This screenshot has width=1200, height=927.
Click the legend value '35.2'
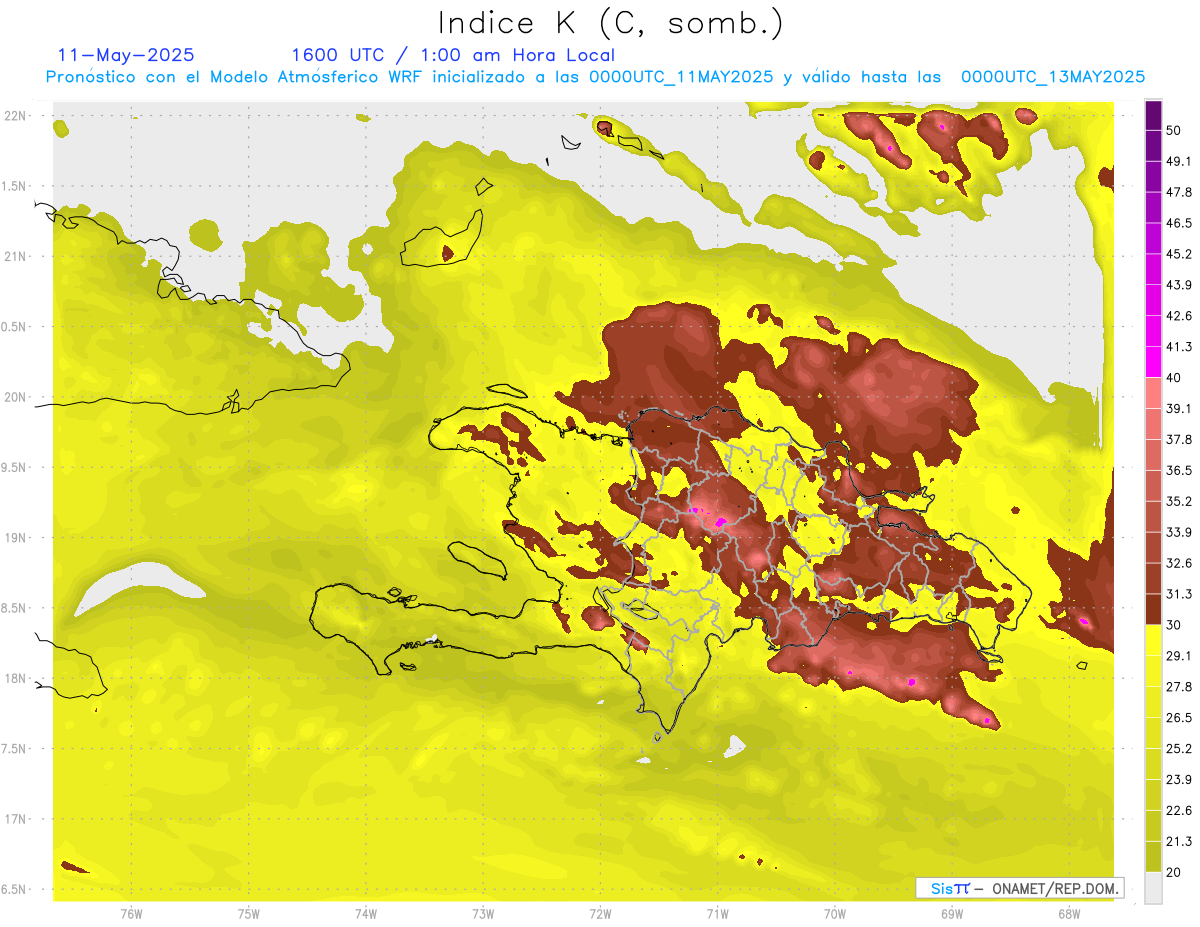[1179, 501]
